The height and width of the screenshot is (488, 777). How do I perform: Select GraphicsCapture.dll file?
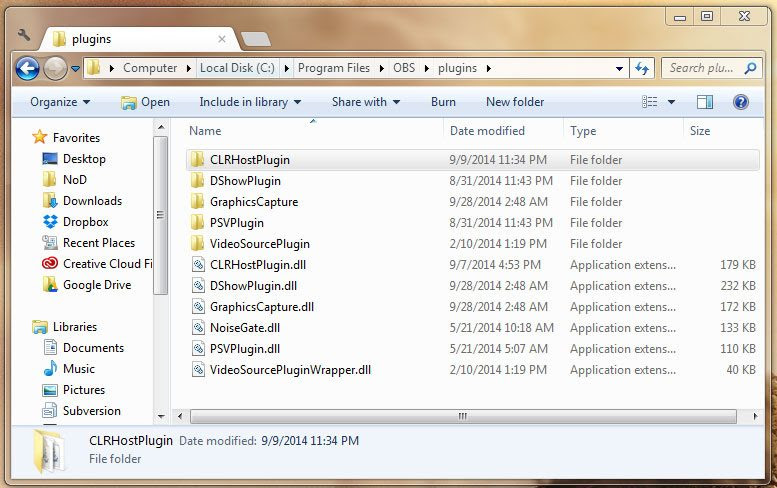tap(262, 307)
